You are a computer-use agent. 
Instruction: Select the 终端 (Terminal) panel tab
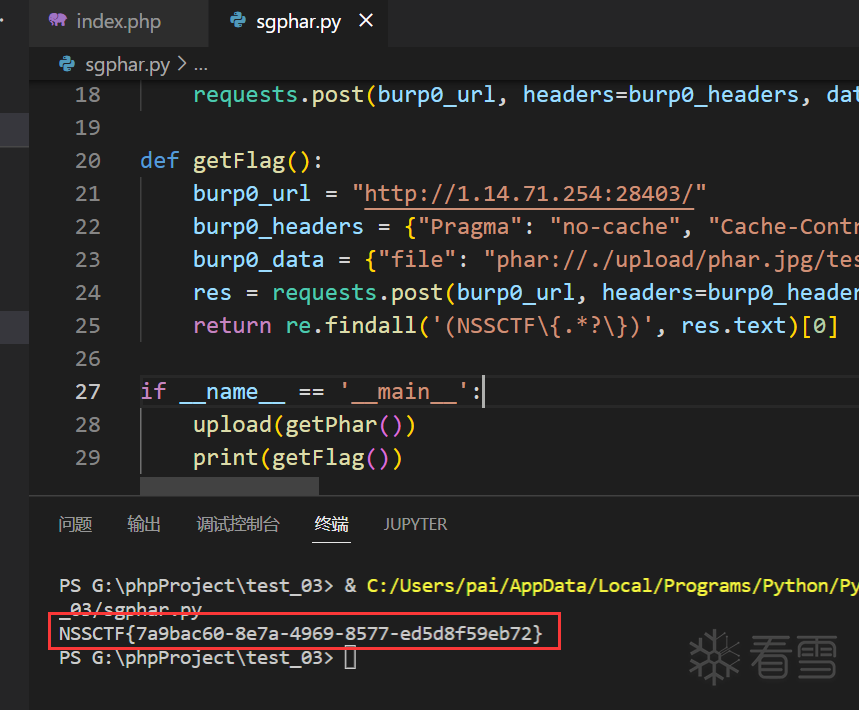coord(331,524)
